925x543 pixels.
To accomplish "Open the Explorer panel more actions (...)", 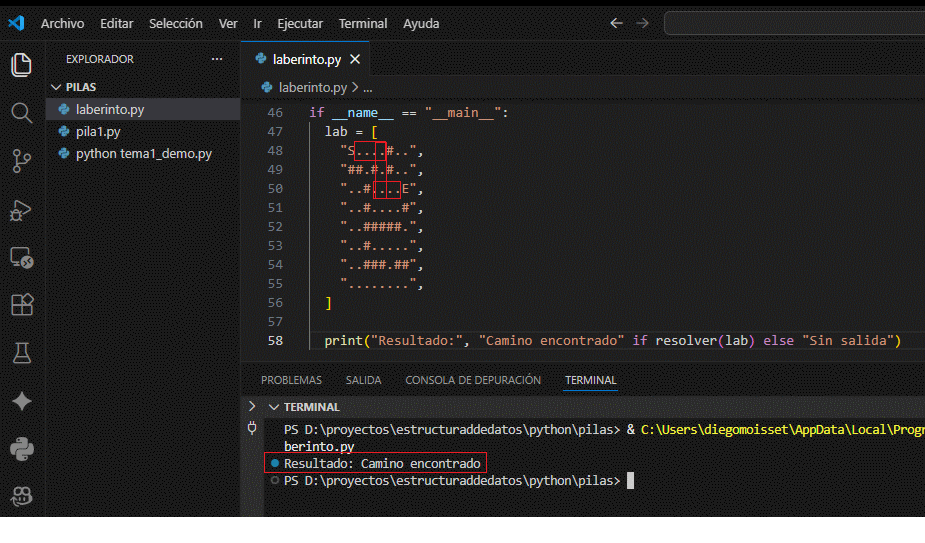I will click(x=217, y=59).
